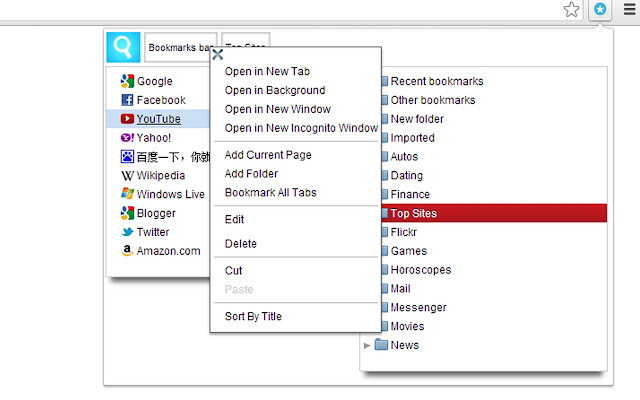Select the News folder label
This screenshot has height=400, width=640.
(404, 345)
